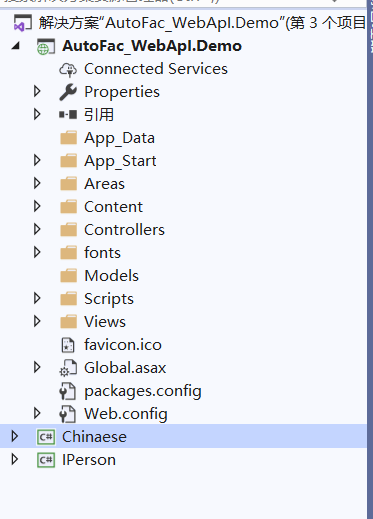This screenshot has height=519, width=373.
Task: Click the solution icon beside AutoFac_WebApI.Demo solution
Action: [22, 23]
